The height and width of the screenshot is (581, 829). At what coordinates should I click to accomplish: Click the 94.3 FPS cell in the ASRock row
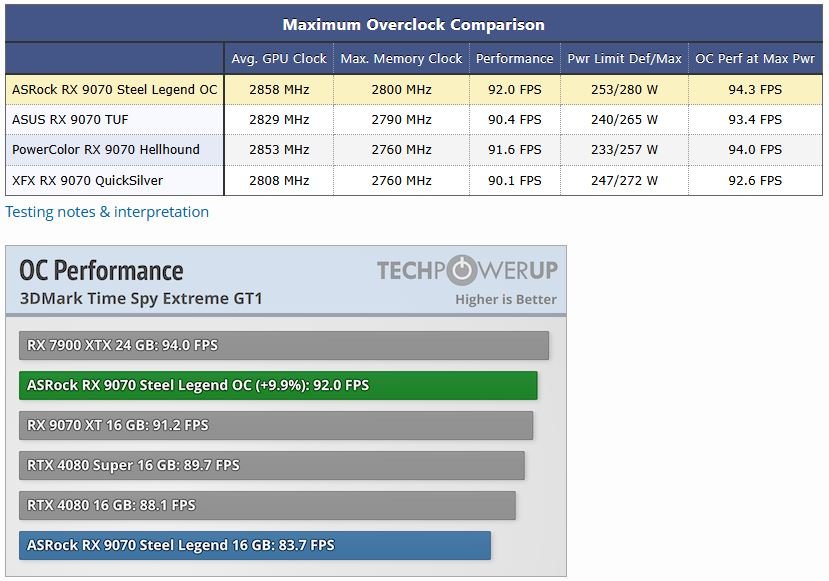[755, 89]
